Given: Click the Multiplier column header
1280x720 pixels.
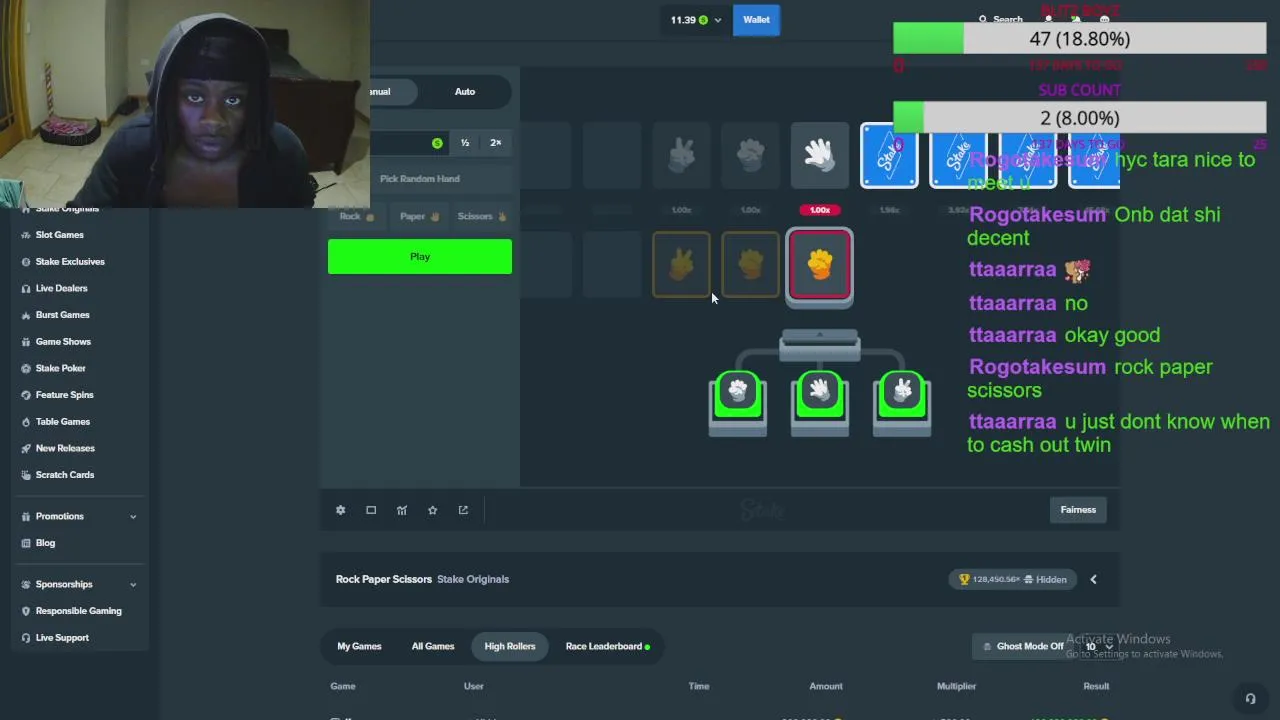Looking at the screenshot, I should pos(956,686).
